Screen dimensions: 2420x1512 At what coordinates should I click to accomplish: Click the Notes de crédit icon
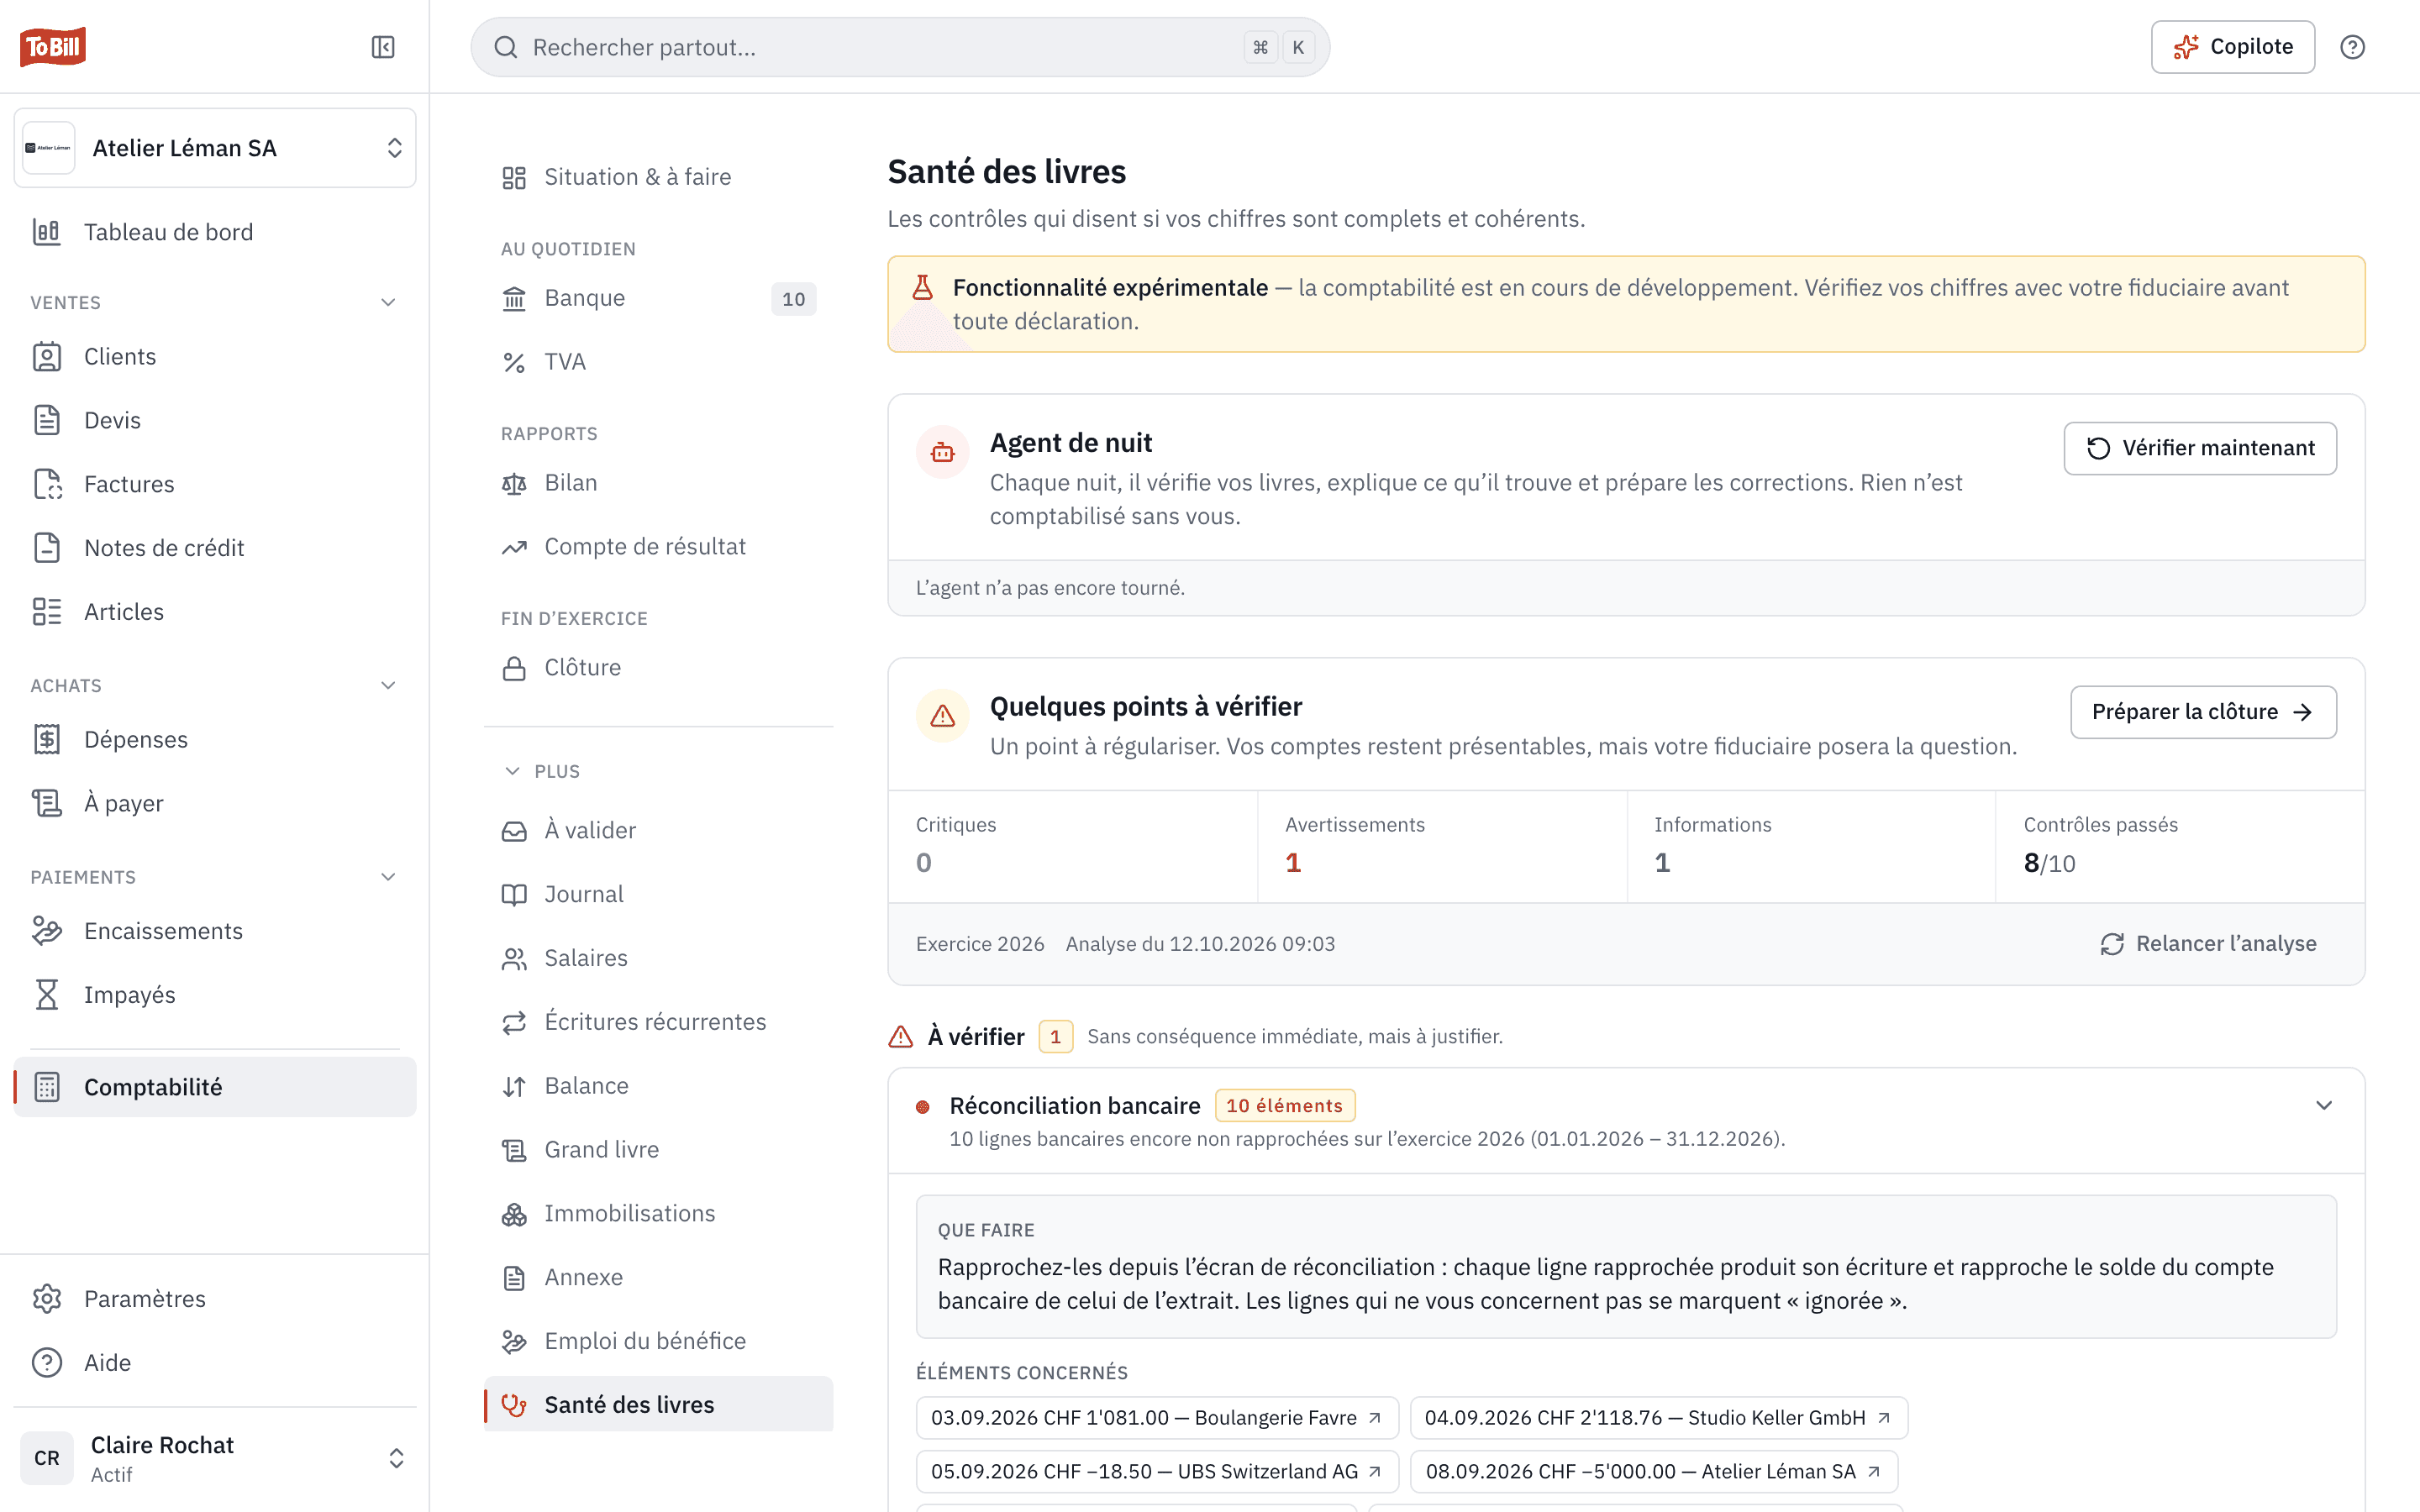47,548
